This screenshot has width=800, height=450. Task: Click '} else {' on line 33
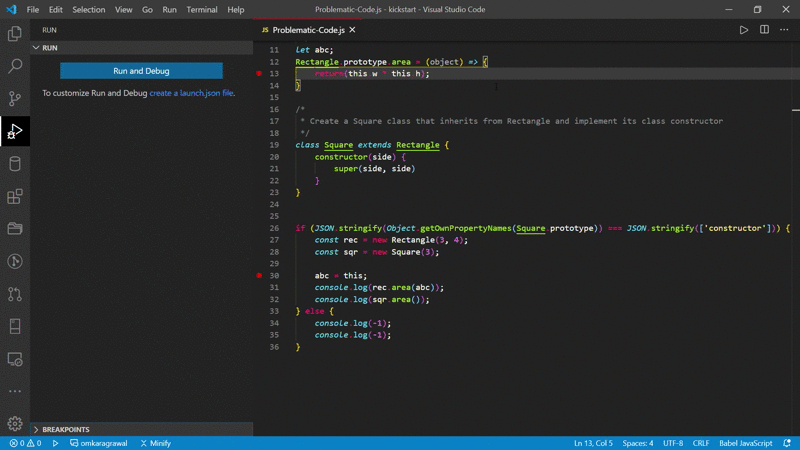[x=314, y=311]
